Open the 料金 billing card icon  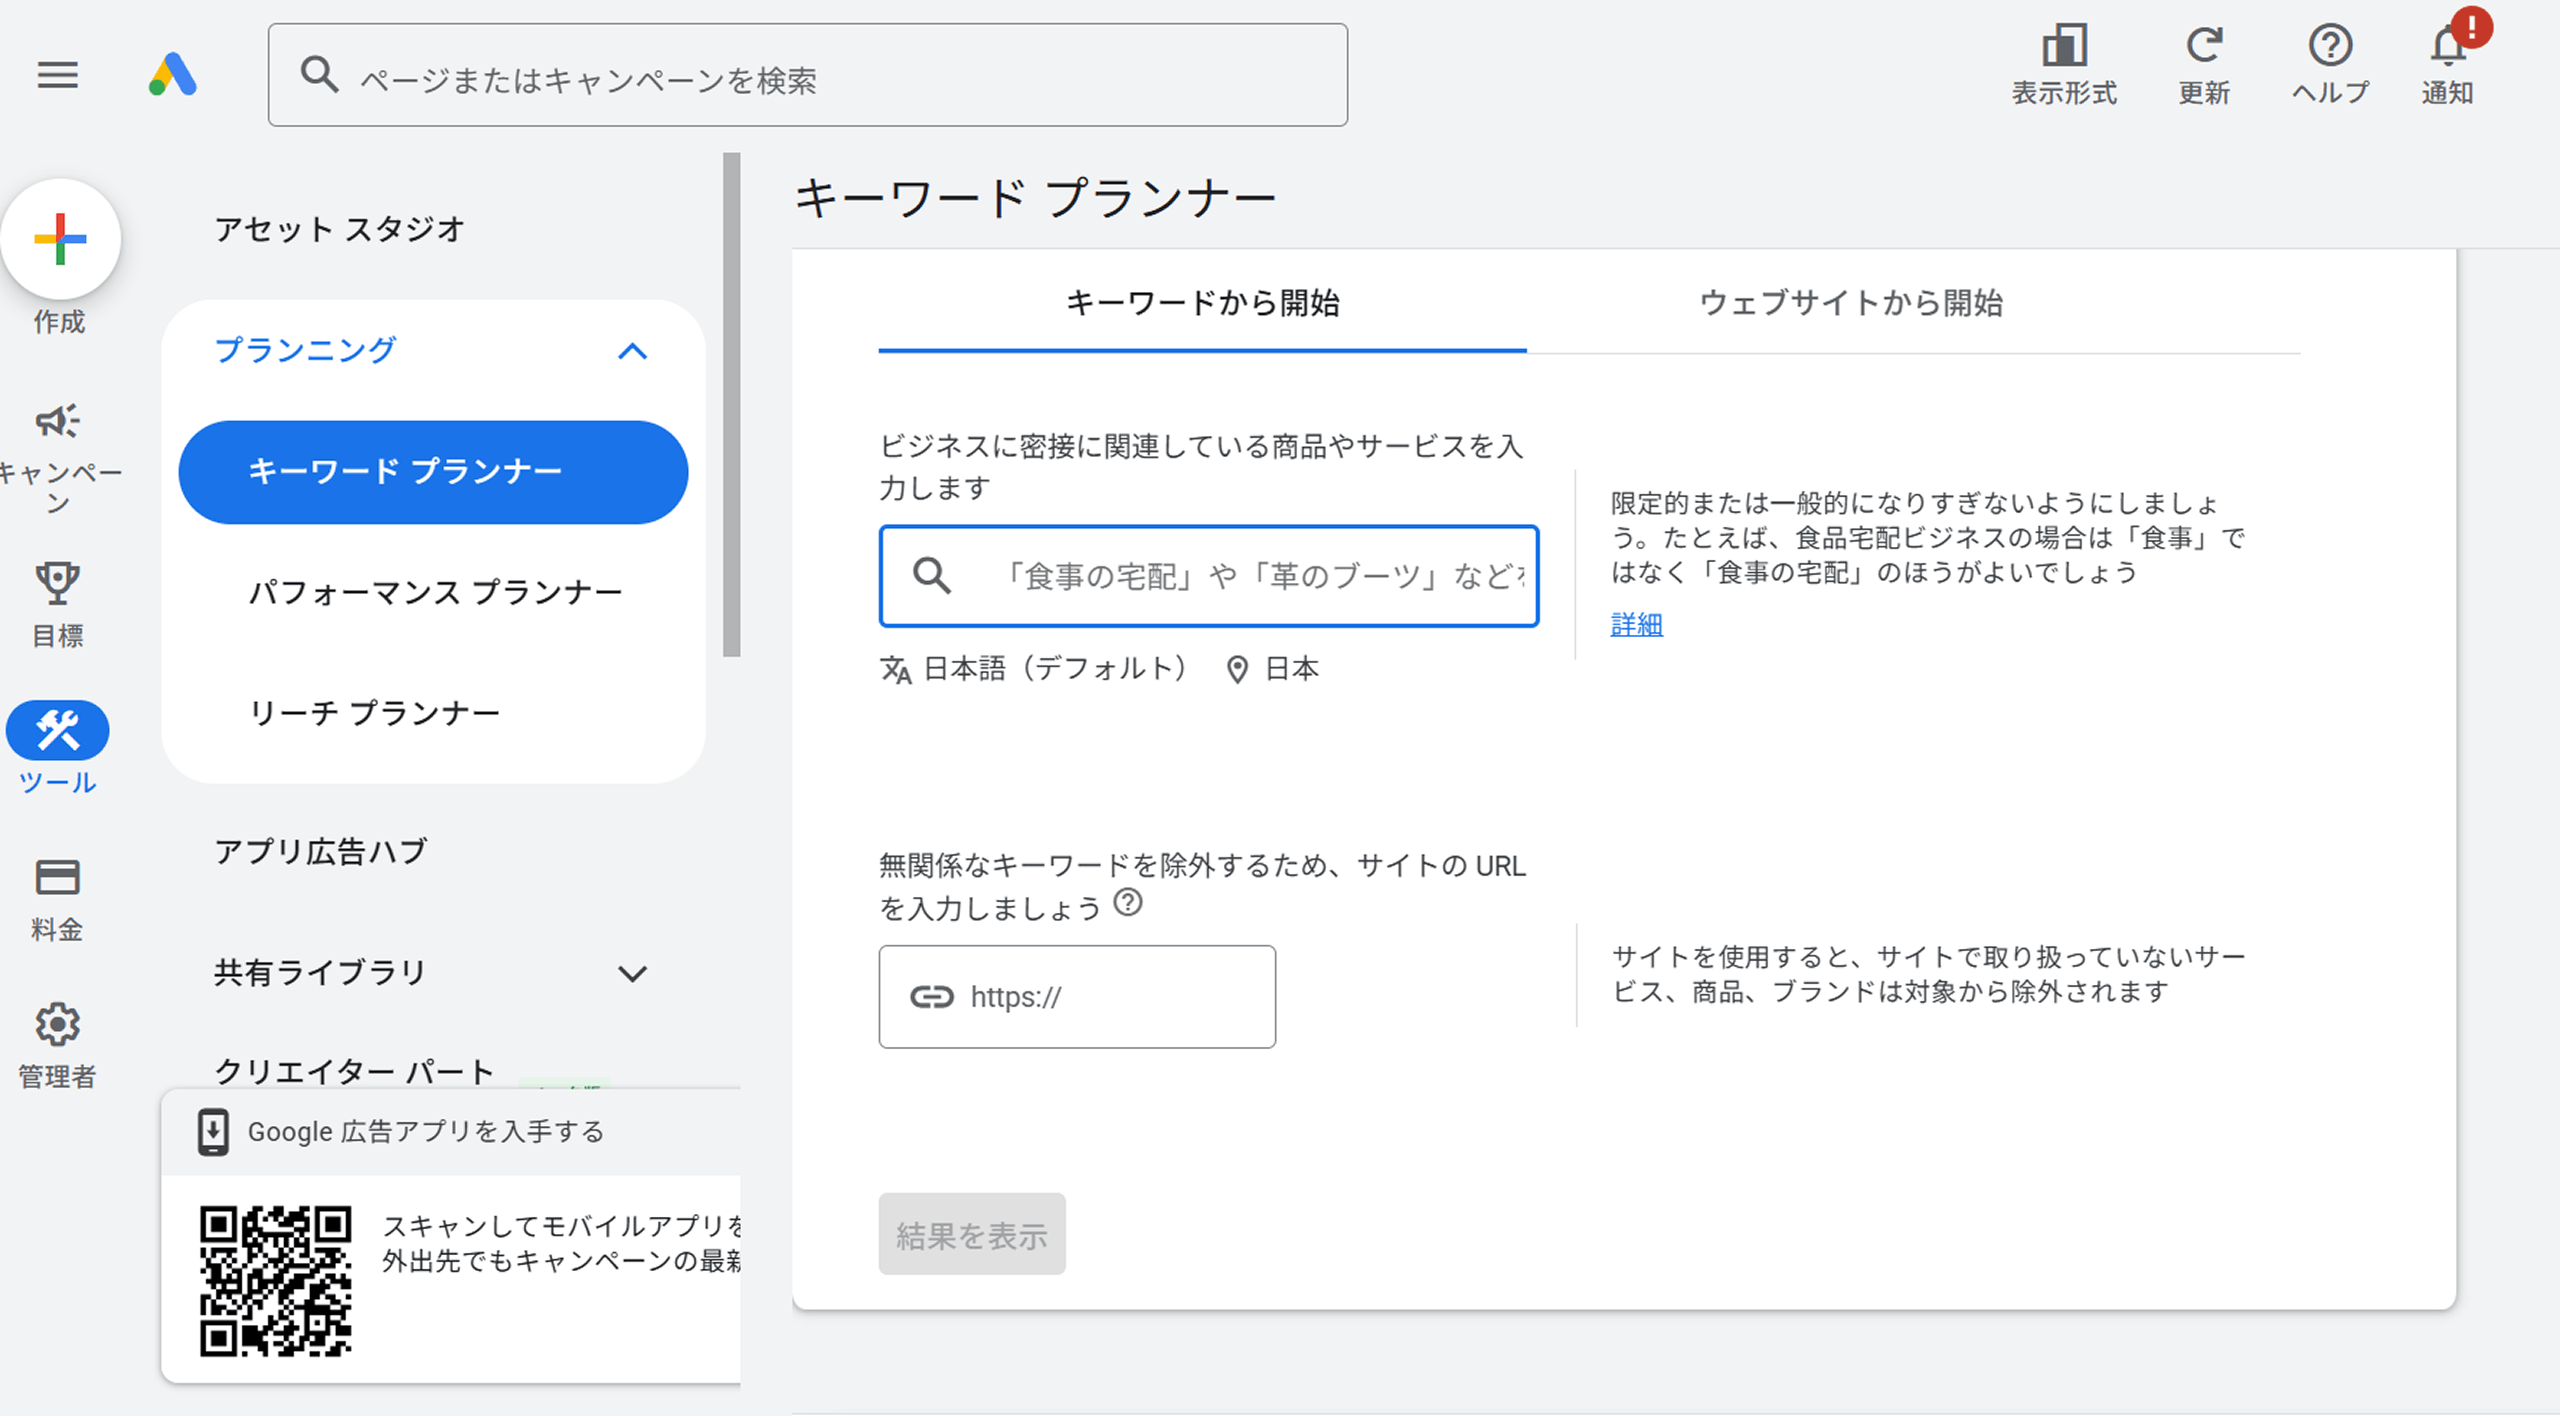tap(57, 878)
